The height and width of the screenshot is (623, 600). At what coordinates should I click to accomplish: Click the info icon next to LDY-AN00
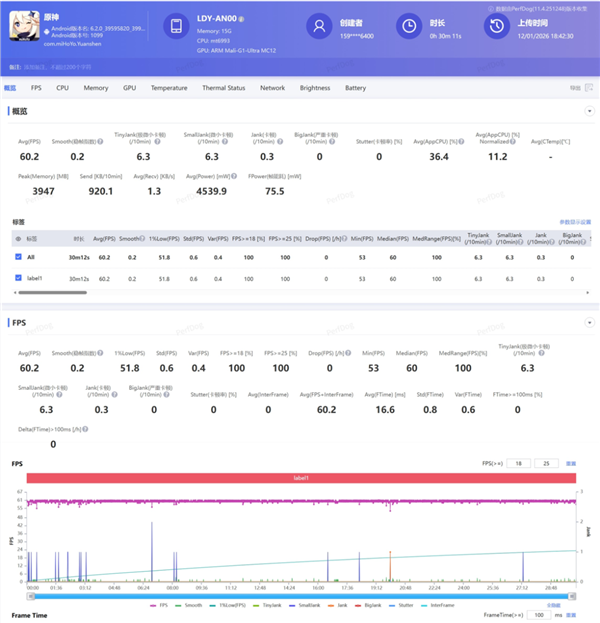click(x=241, y=19)
